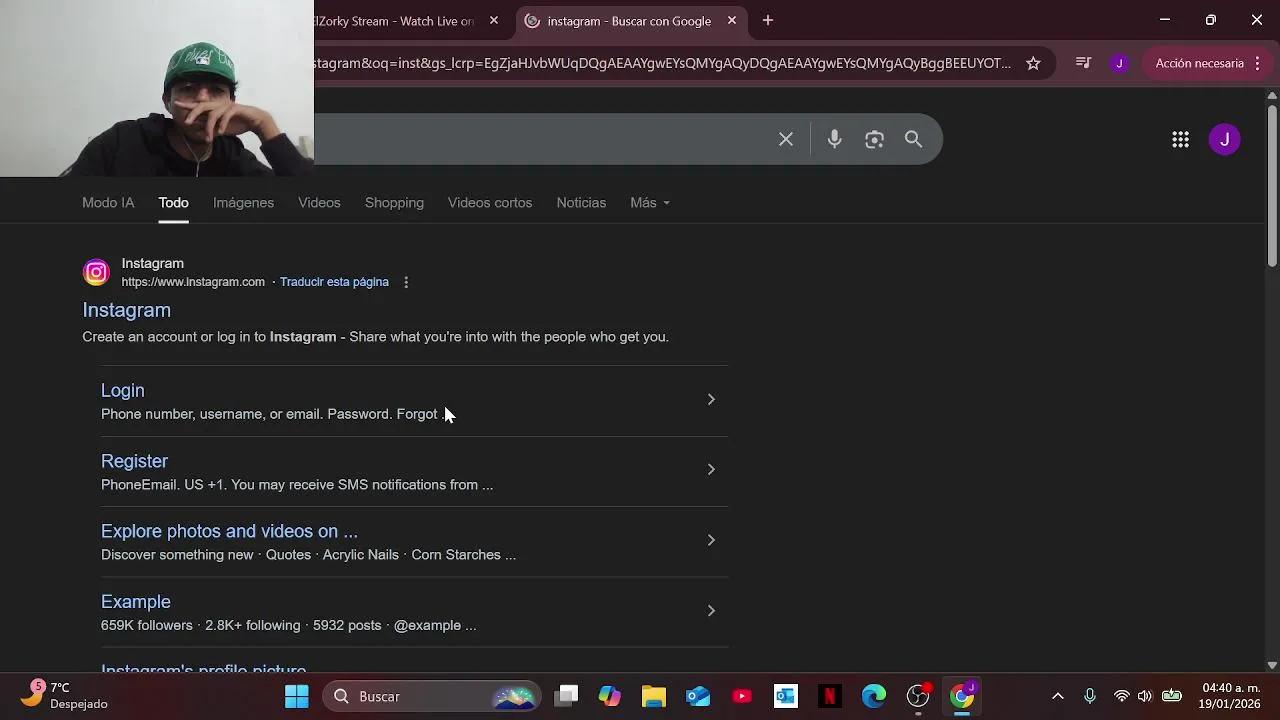This screenshot has width=1280, height=720.
Task: Open the volume control in the tray
Action: click(x=1145, y=696)
